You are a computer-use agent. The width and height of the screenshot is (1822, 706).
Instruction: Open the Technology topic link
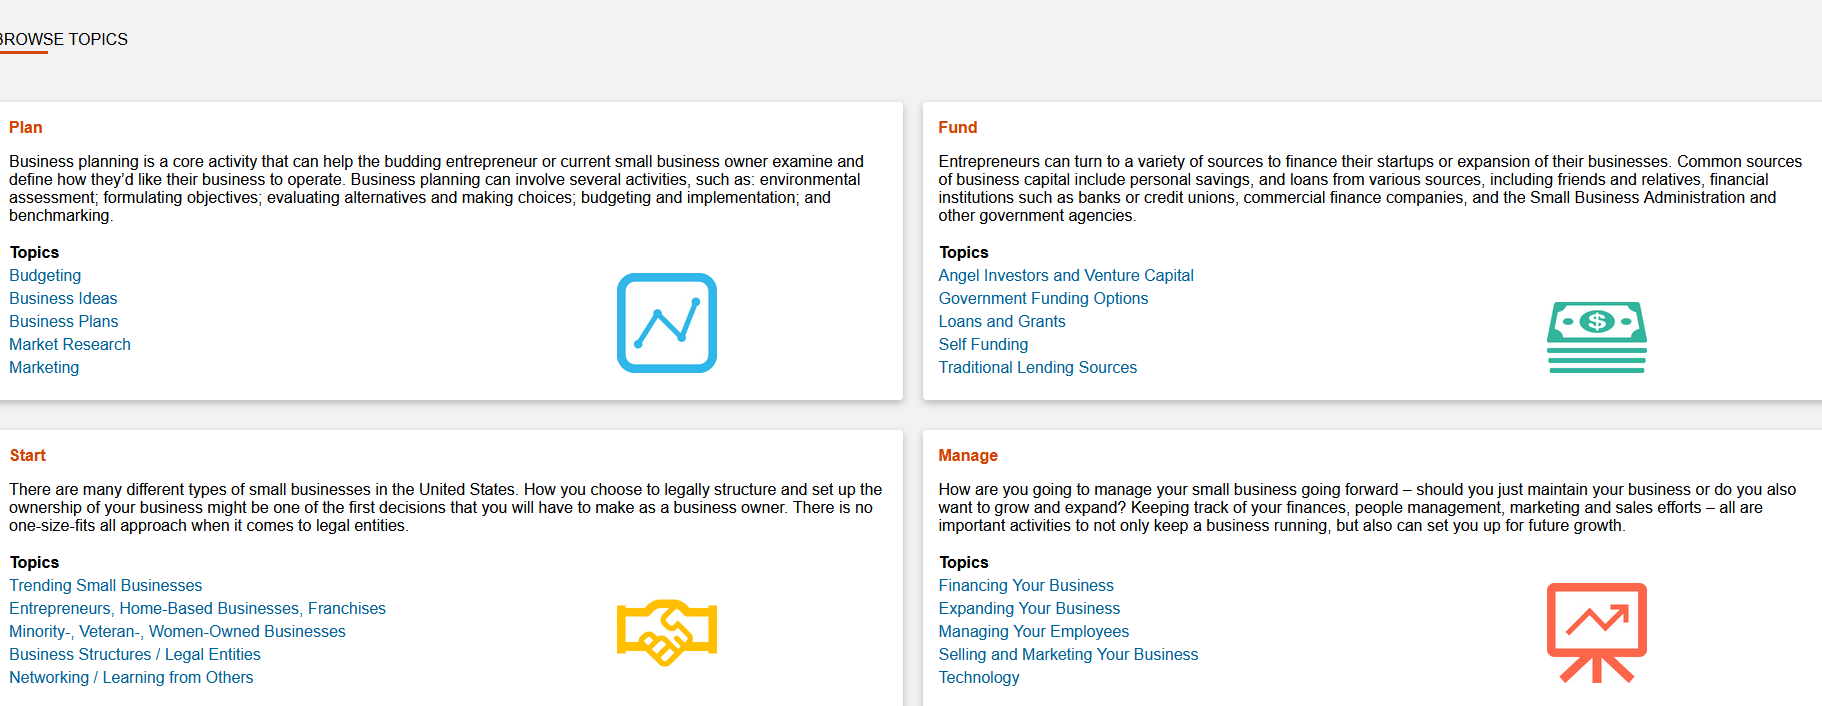click(x=978, y=677)
